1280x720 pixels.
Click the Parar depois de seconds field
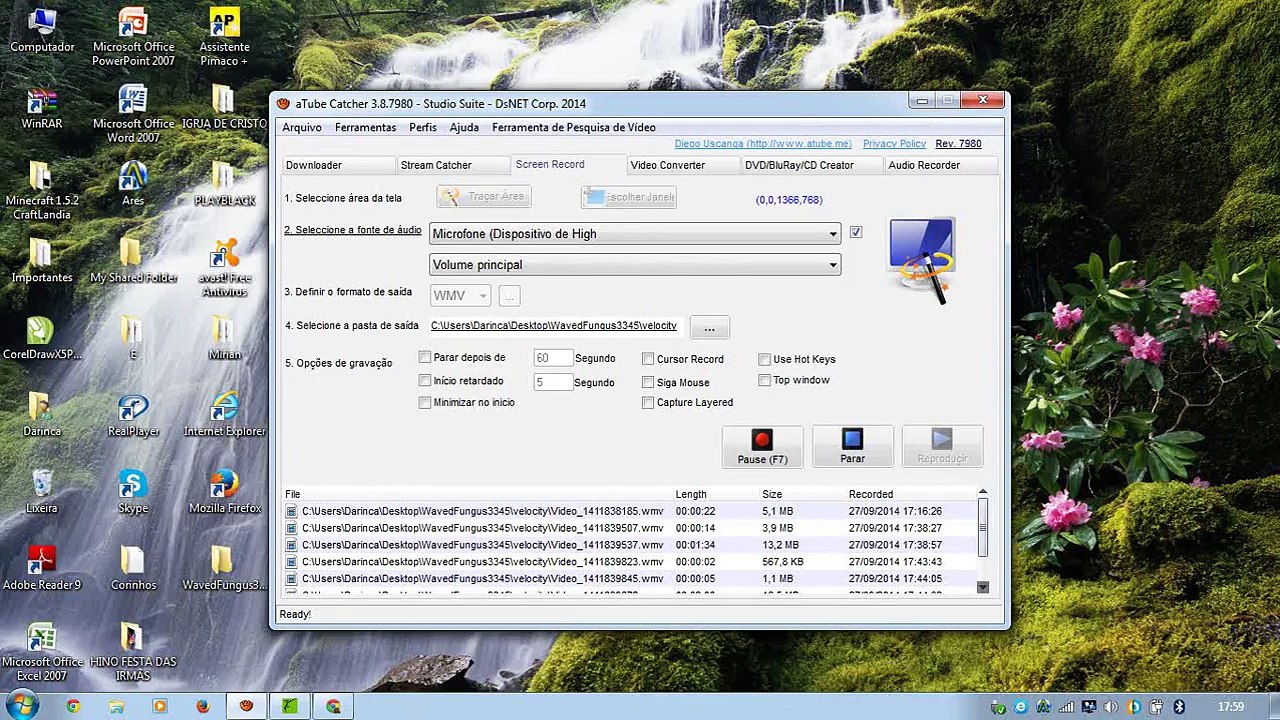pyautogui.click(x=553, y=358)
